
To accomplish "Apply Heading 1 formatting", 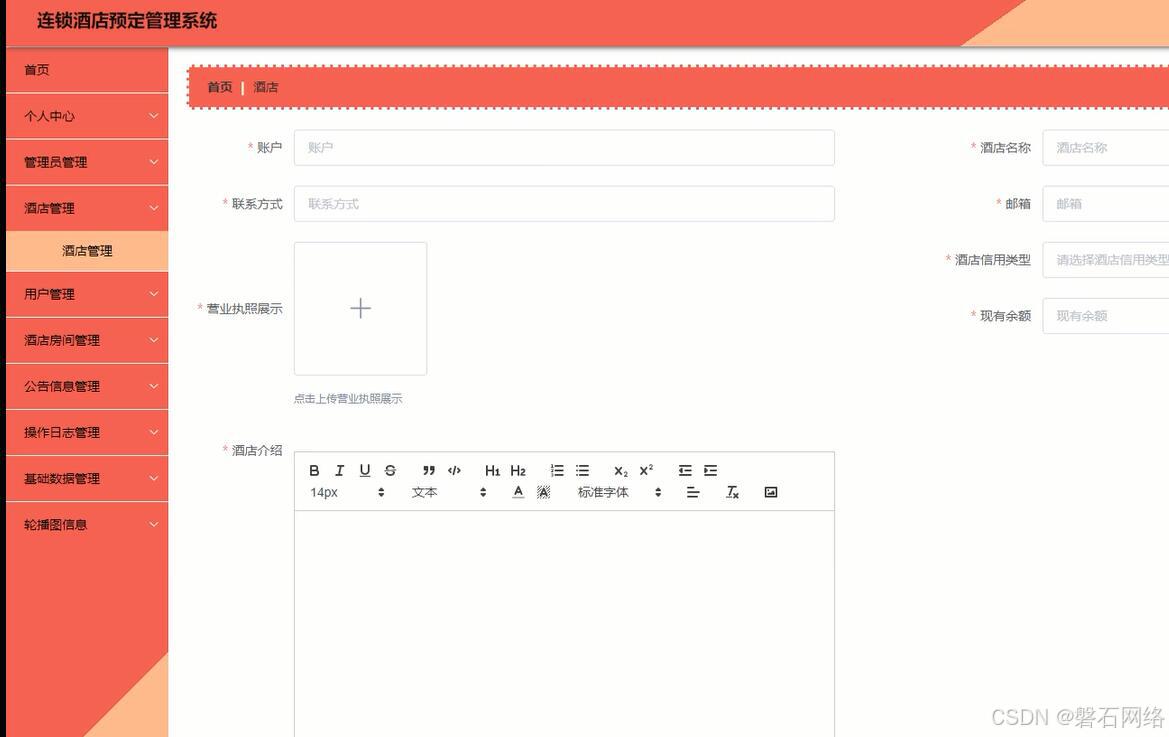I will [x=491, y=470].
